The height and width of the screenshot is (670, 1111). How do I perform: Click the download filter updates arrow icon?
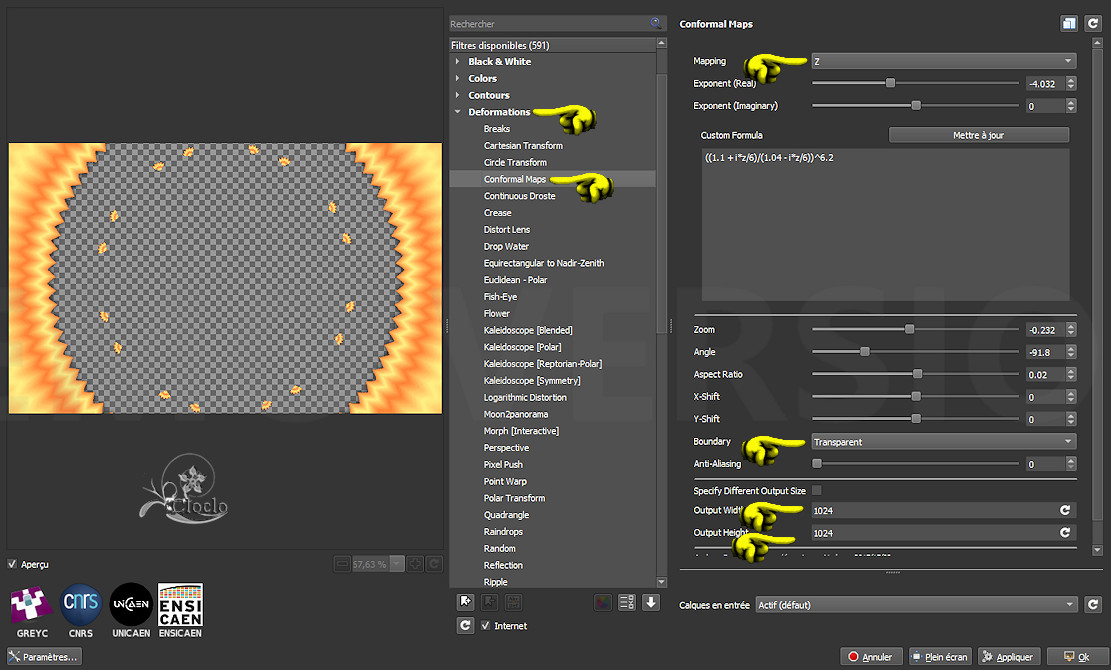651,602
